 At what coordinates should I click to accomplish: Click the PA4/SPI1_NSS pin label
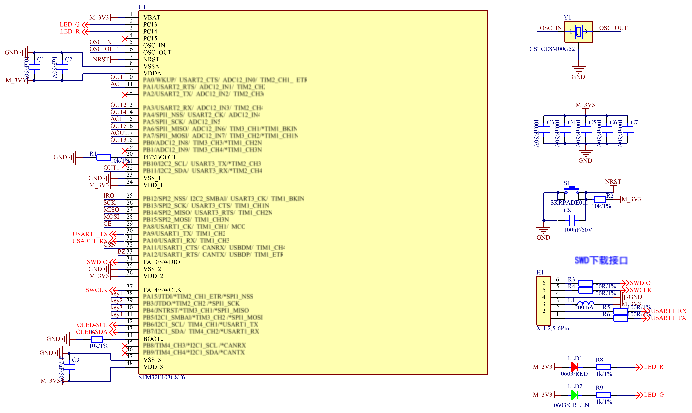point(201,115)
